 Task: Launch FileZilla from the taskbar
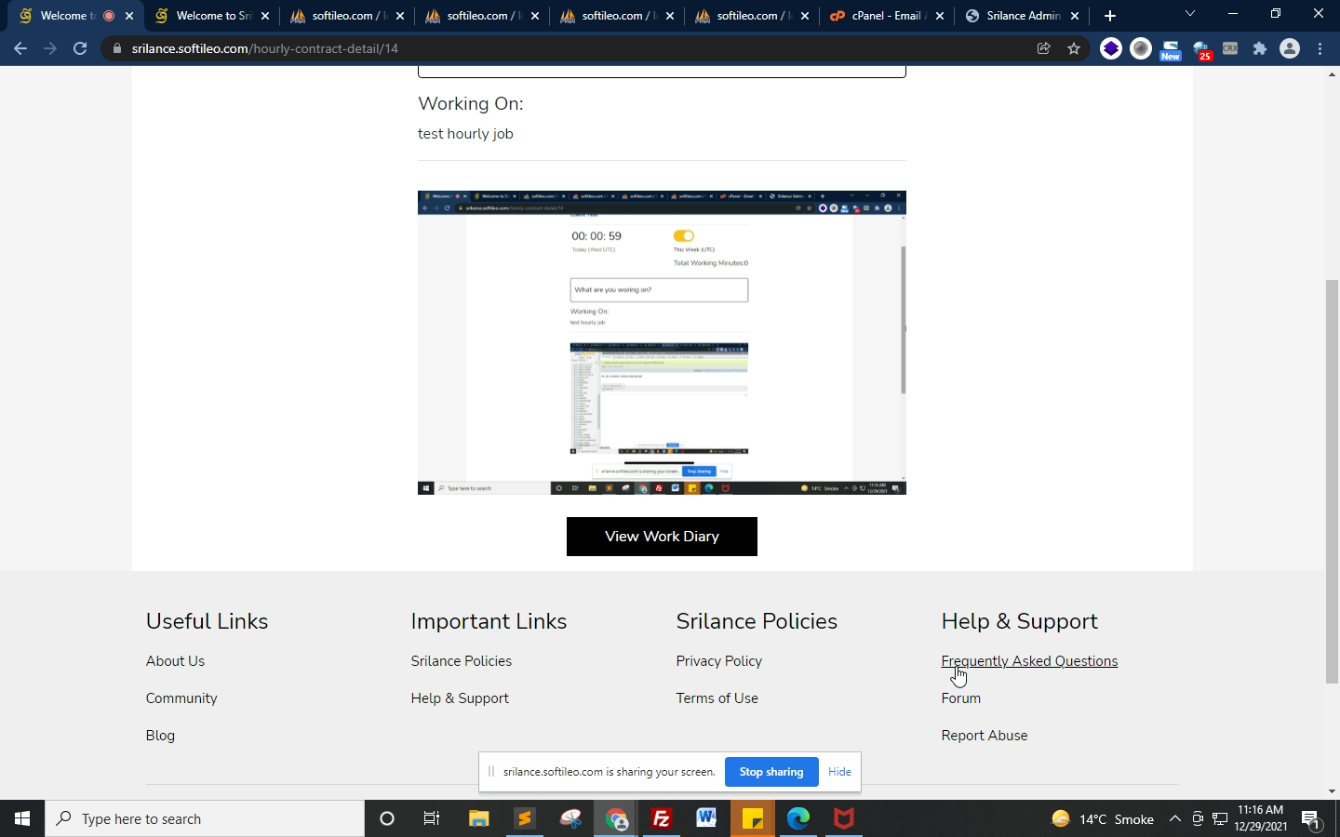click(661, 819)
